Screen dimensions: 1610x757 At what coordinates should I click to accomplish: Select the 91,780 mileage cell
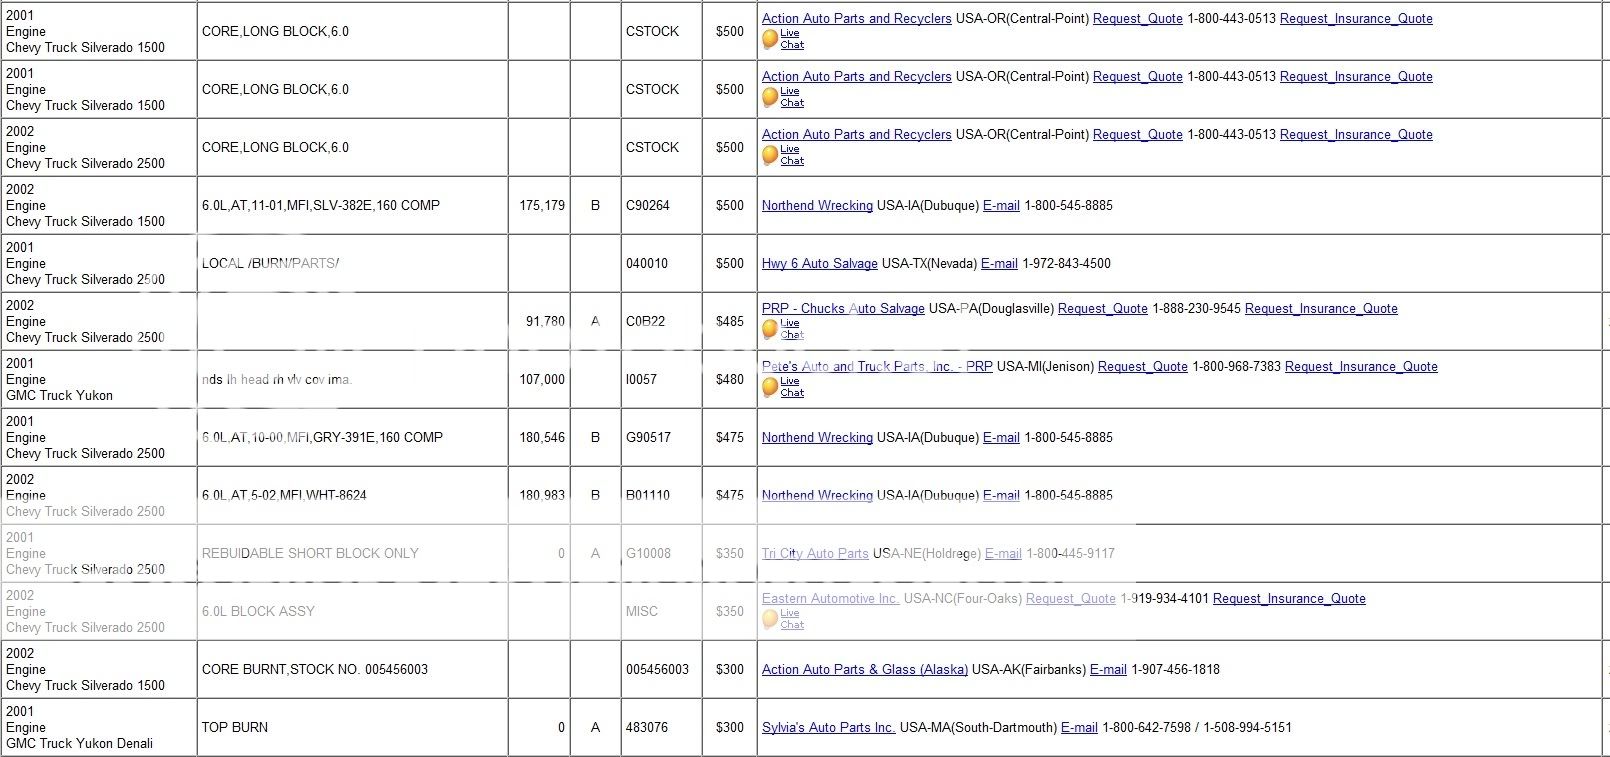539,321
